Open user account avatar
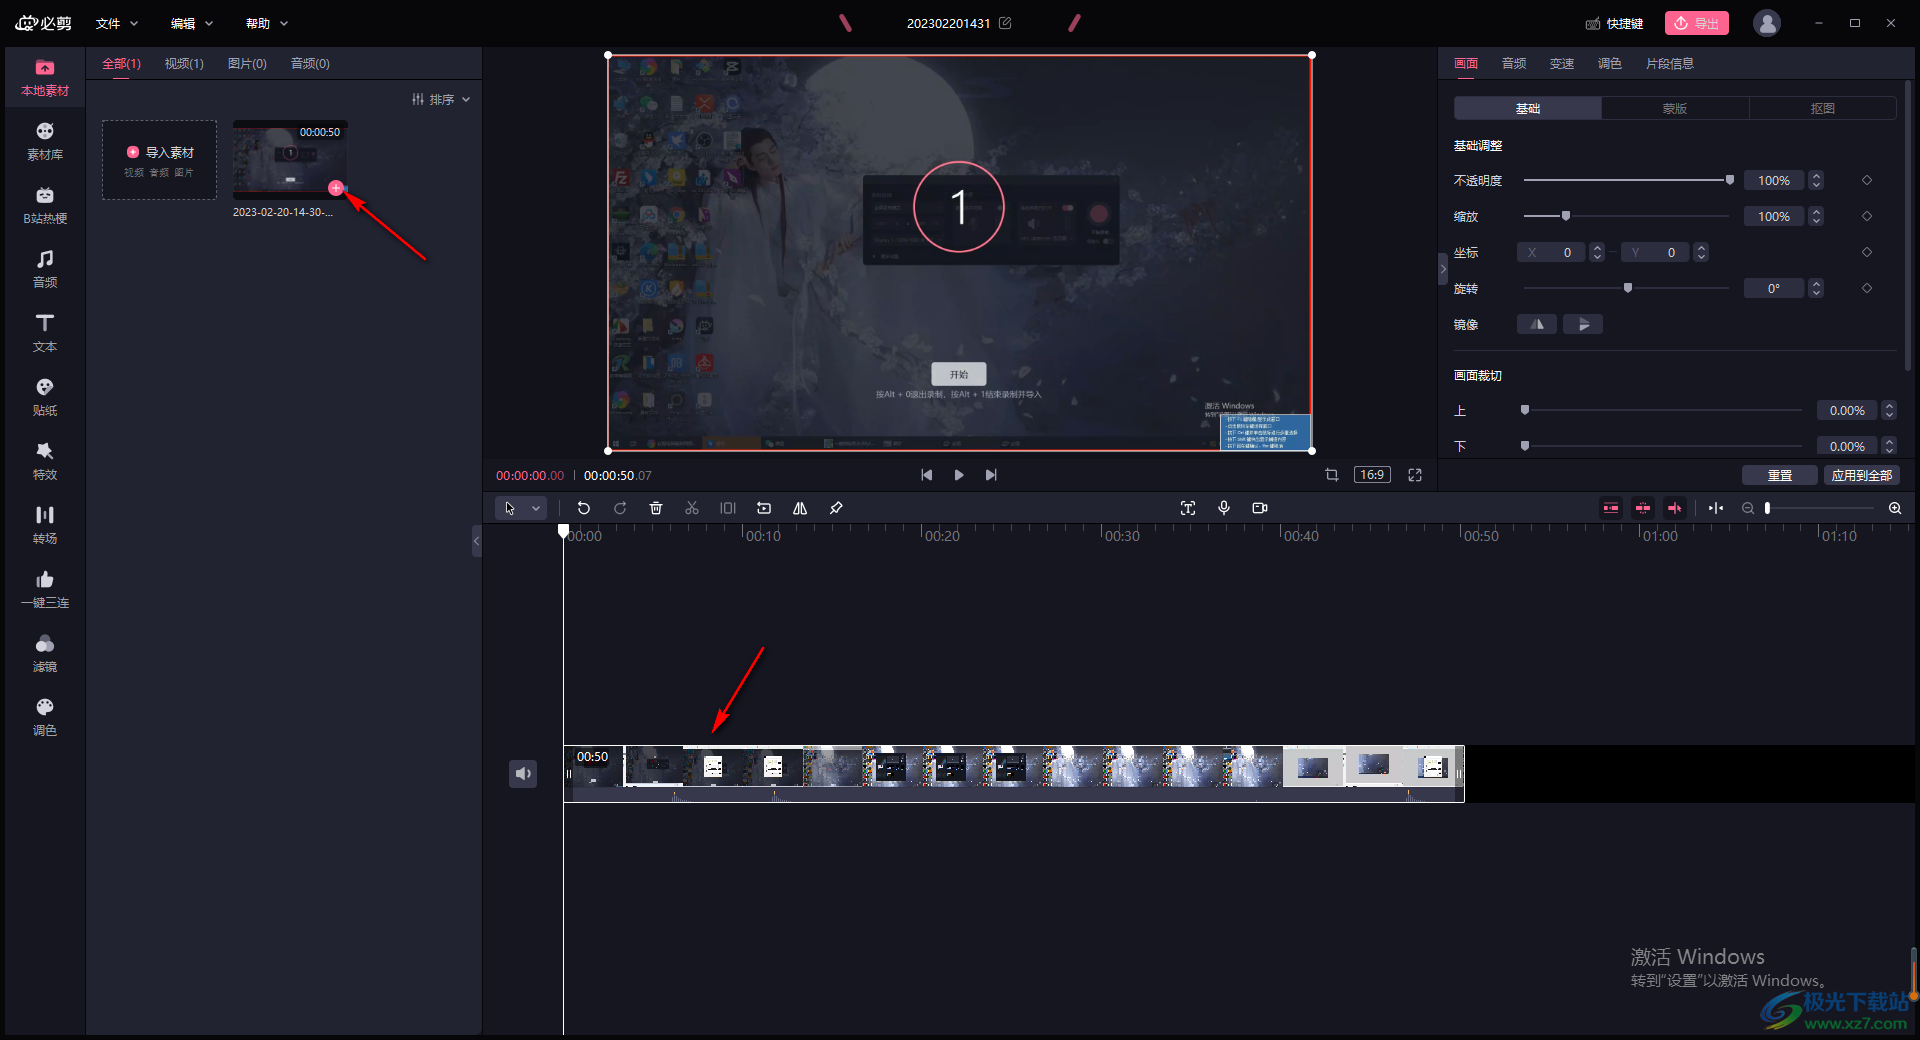1920x1040 pixels. [1767, 23]
